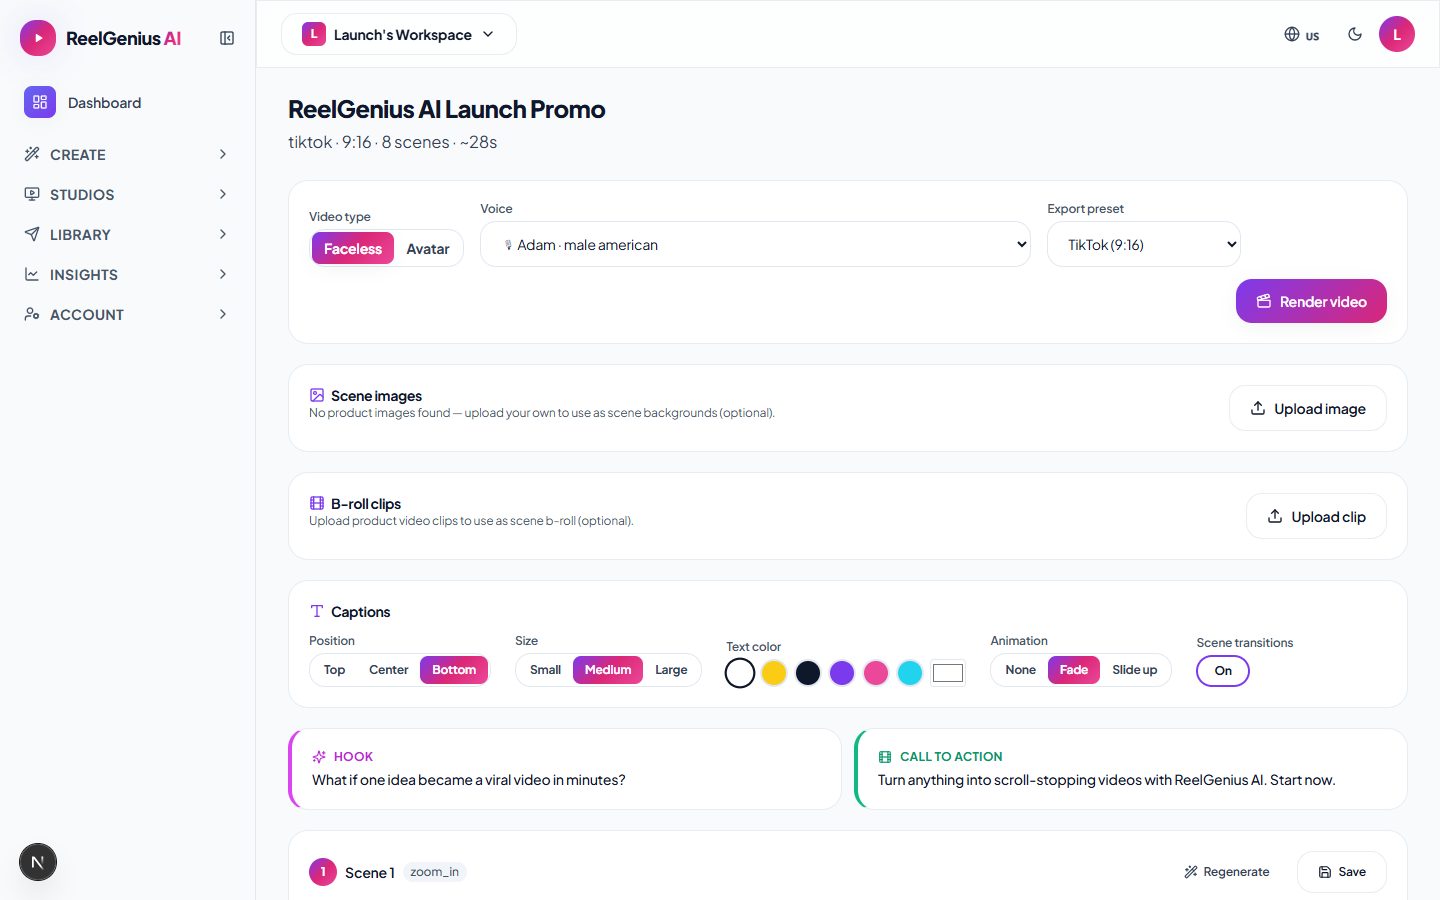Set caption position to Center

pos(389,670)
